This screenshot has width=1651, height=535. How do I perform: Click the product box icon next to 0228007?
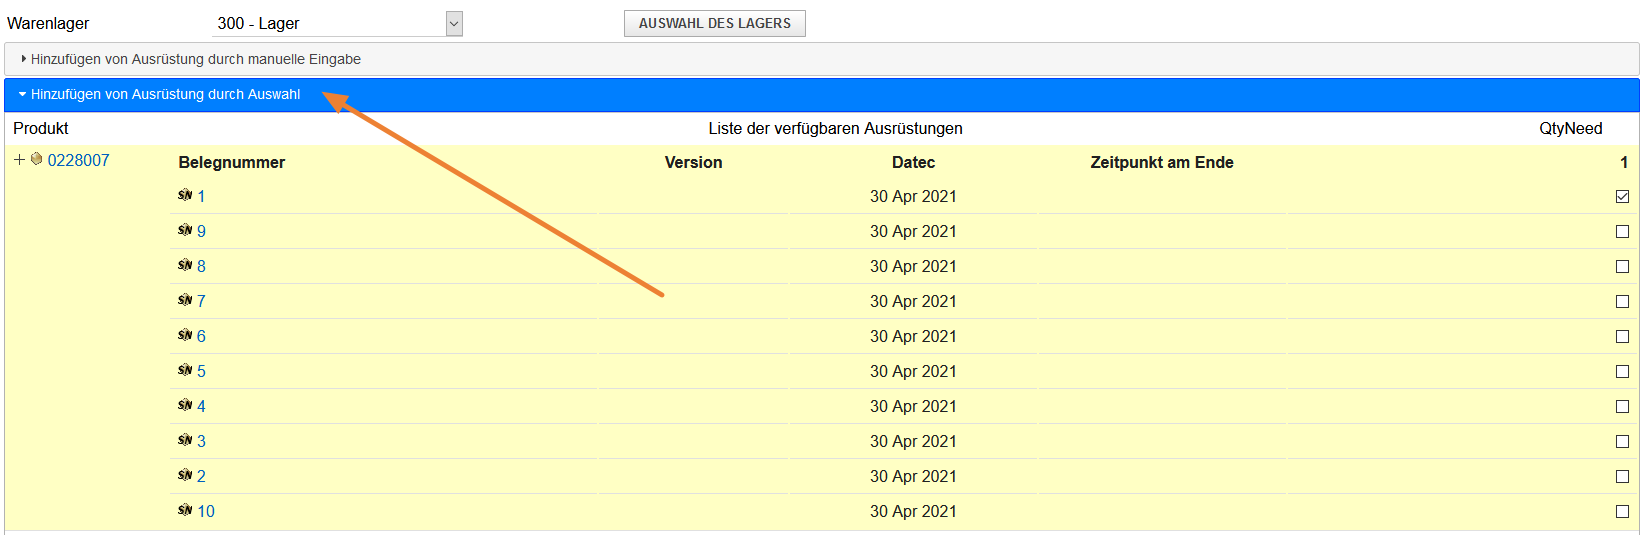tap(37, 159)
